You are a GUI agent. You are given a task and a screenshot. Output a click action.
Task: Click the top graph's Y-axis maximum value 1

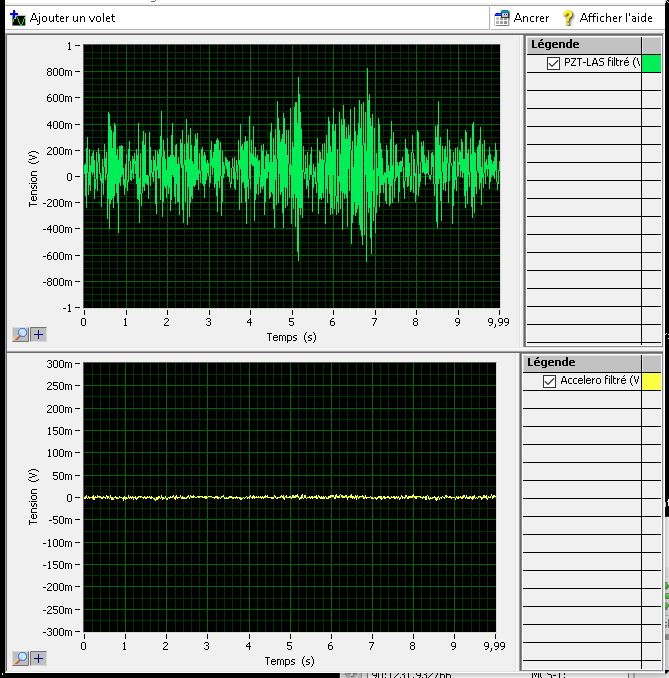pos(71,46)
